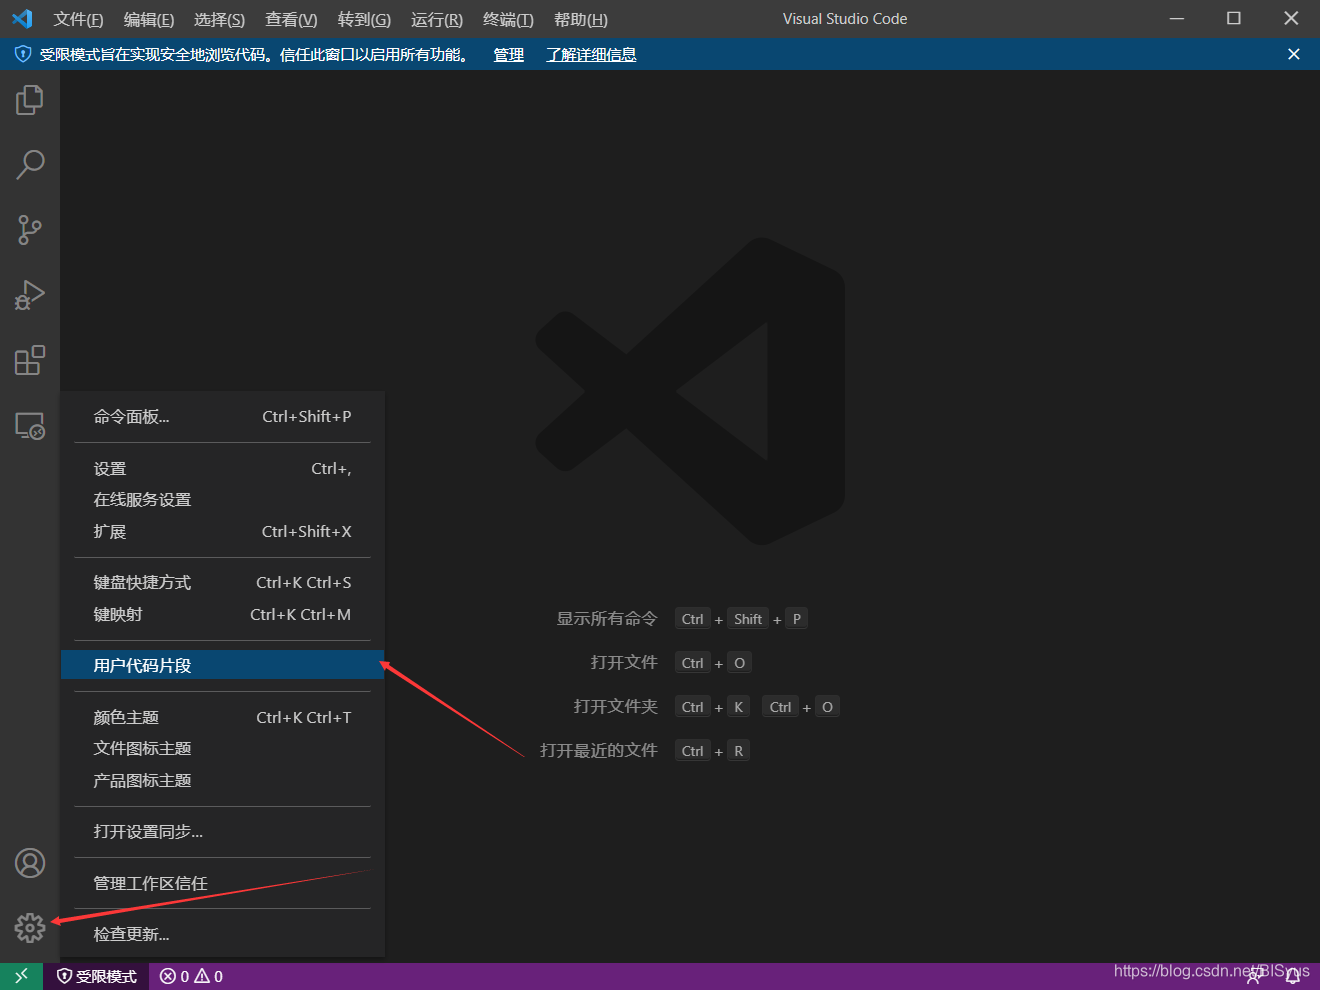
Task: Open the 文件(F) menu
Action: coord(78,20)
